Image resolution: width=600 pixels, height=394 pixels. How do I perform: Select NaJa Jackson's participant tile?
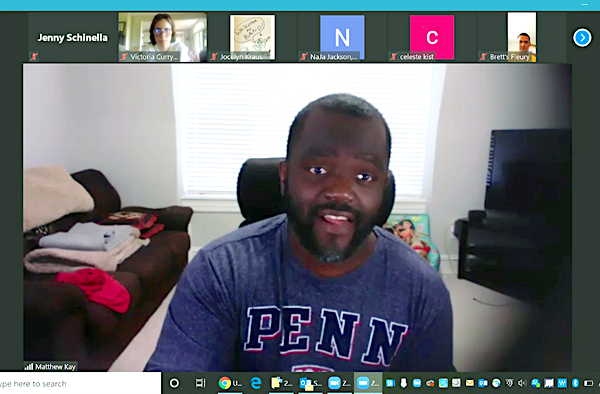tap(342, 37)
